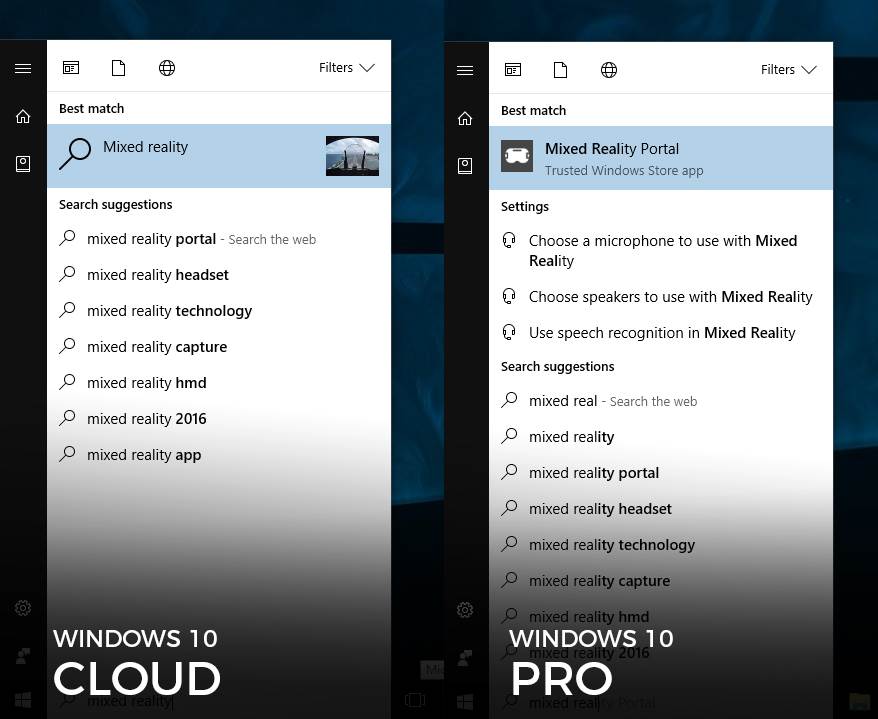
Task: Click Home icon in Windows 10 Pro sidebar
Action: point(465,119)
